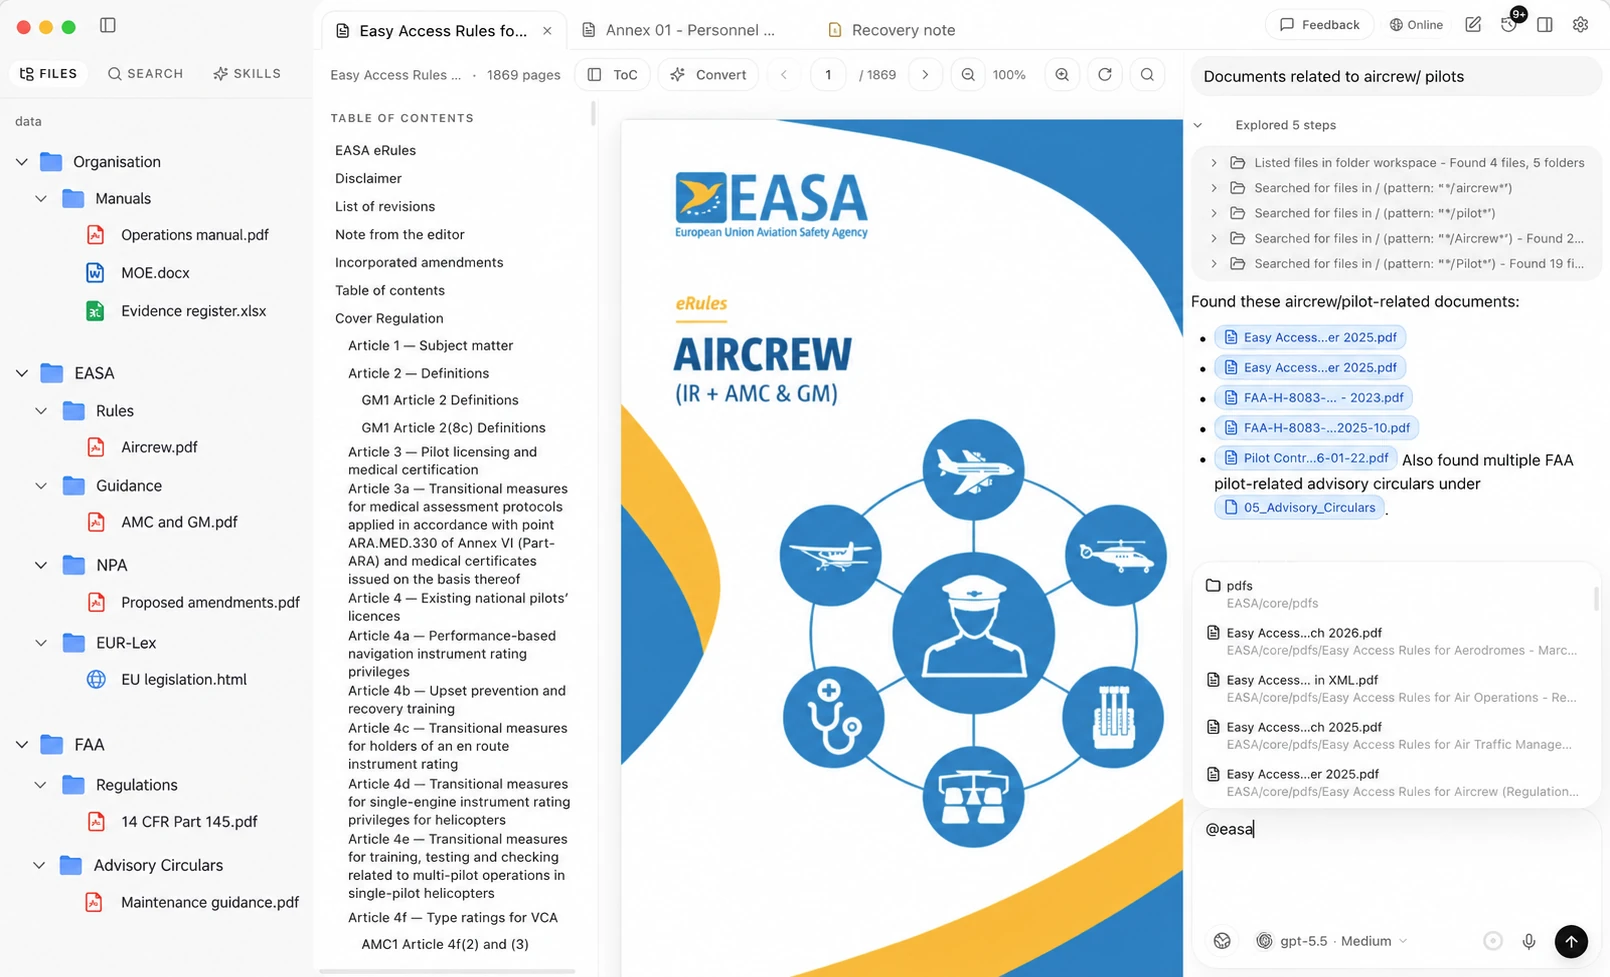Switch to the SKILLS tab
Image resolution: width=1610 pixels, height=977 pixels.
click(x=247, y=73)
